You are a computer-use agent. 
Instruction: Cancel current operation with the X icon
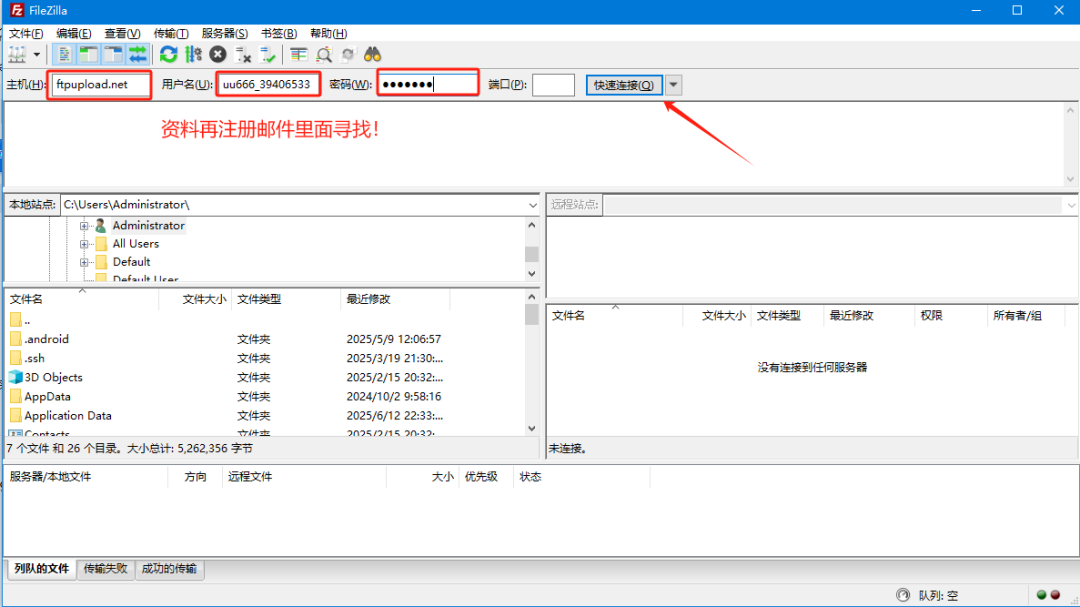click(x=218, y=54)
